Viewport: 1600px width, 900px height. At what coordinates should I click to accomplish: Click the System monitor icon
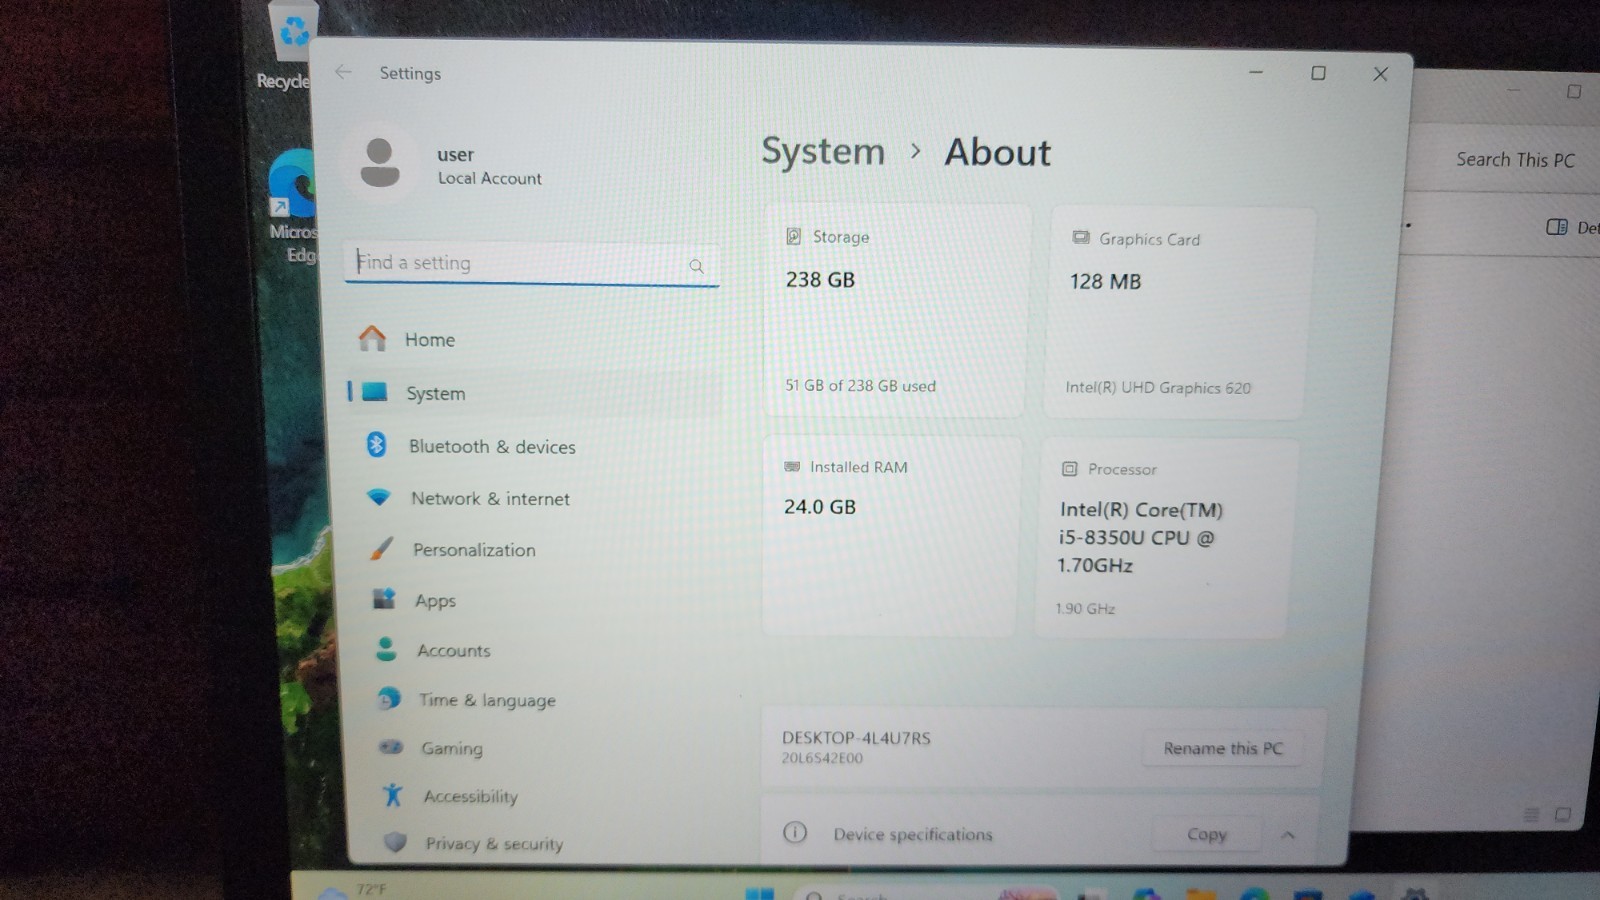[x=374, y=392]
